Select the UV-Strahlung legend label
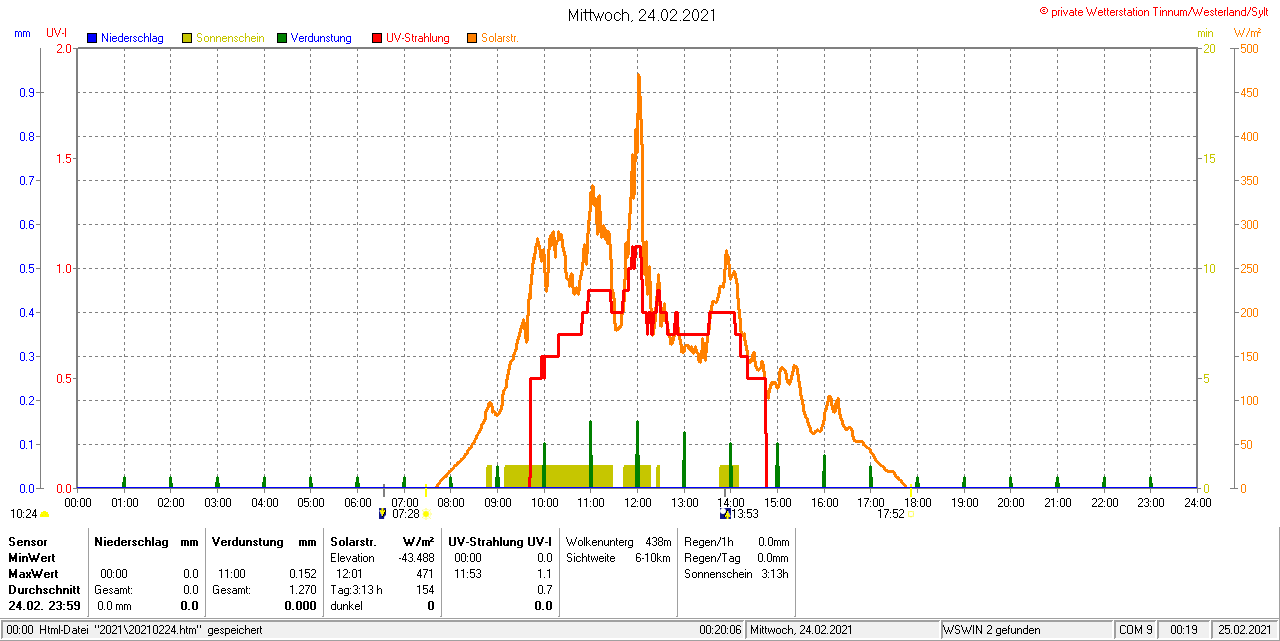 coord(418,38)
